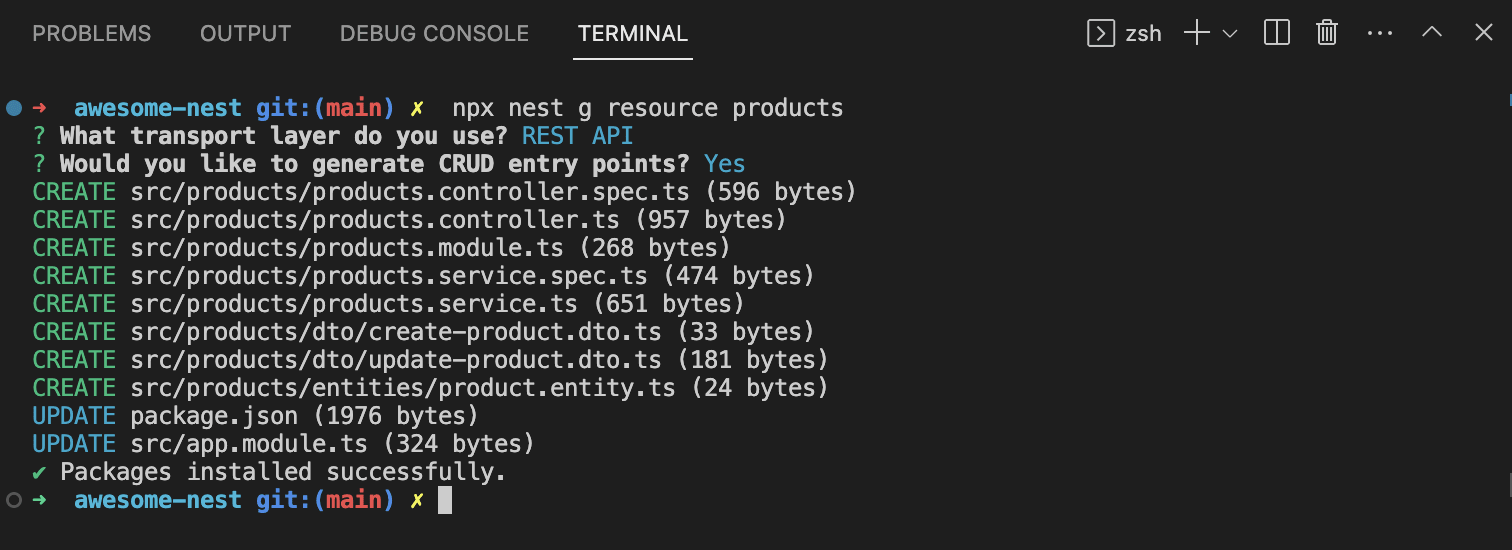Screen dimensions: 1512x550
Task: Click the blue command decoration dot
Action: pos(14,107)
